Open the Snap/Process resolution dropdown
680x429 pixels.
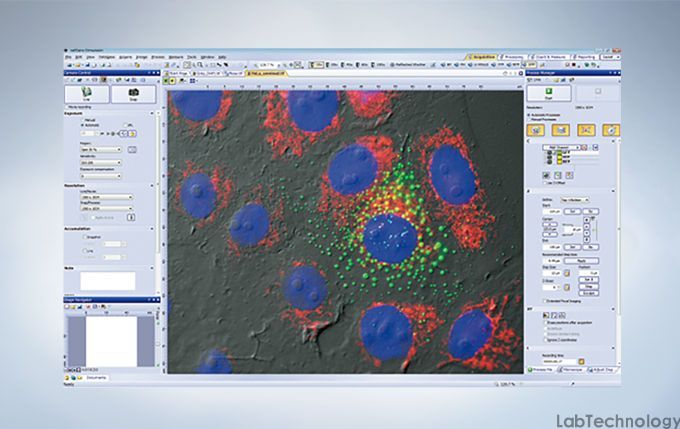(106, 208)
